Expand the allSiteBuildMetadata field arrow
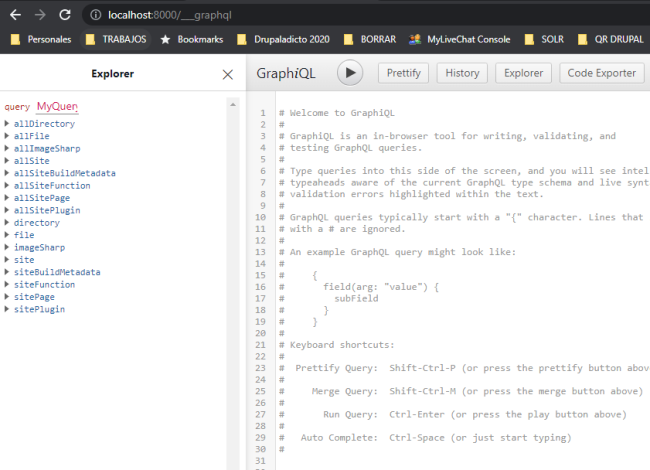Screen dimensions: 650x470 (x=7, y=173)
